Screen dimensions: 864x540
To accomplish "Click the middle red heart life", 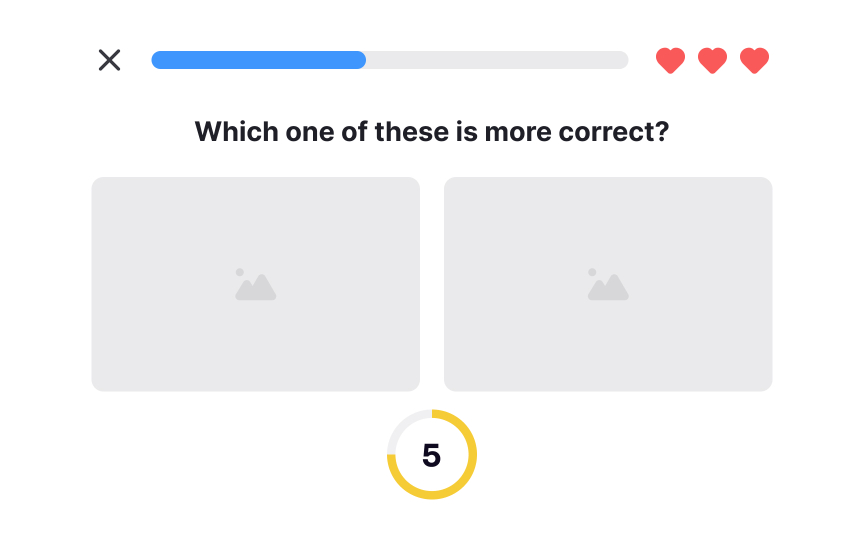I will tap(712, 61).
